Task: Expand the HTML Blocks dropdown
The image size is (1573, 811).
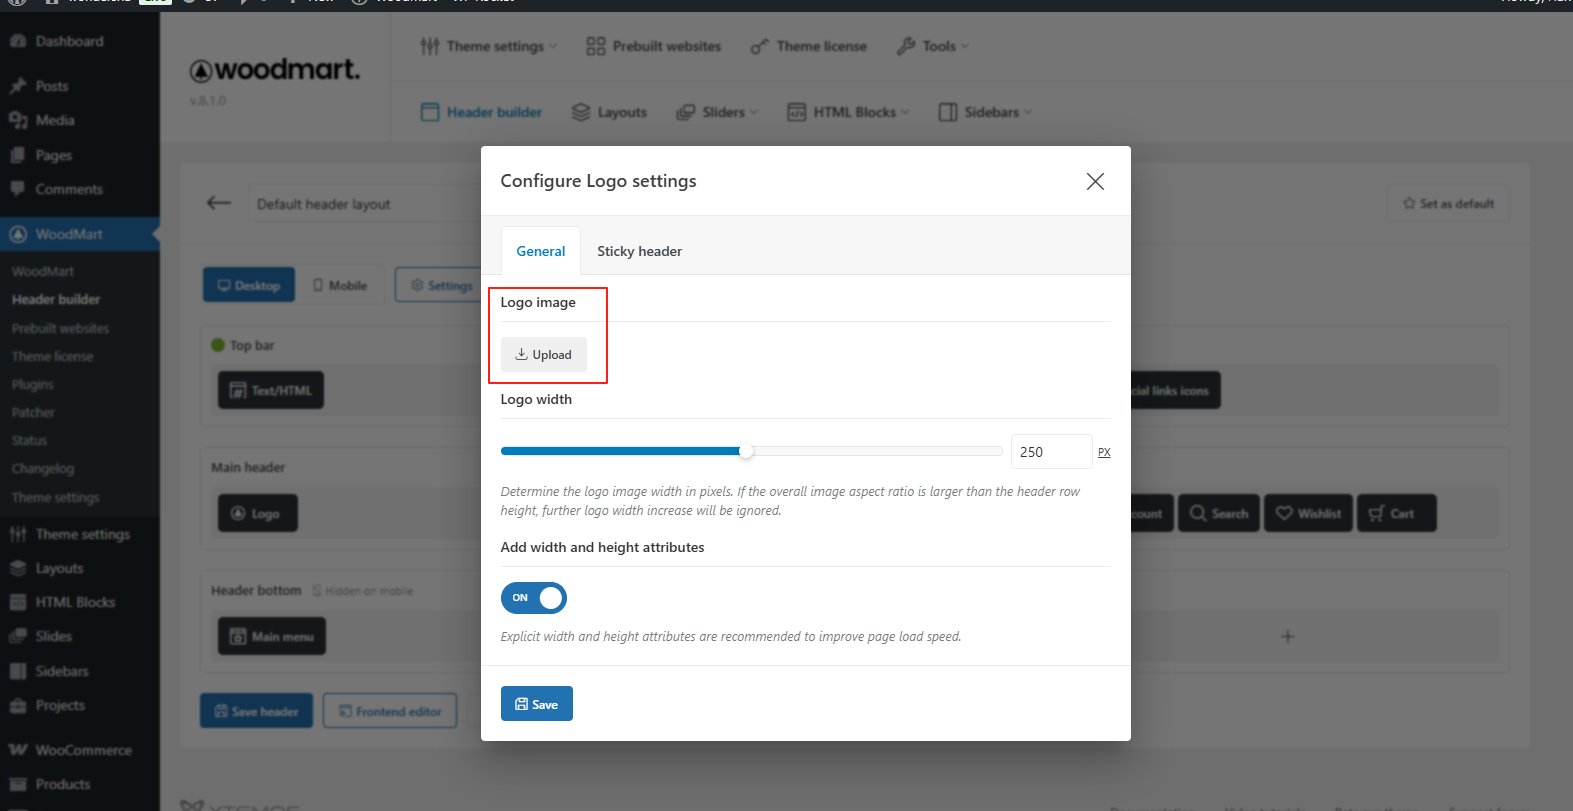Action: (x=848, y=112)
